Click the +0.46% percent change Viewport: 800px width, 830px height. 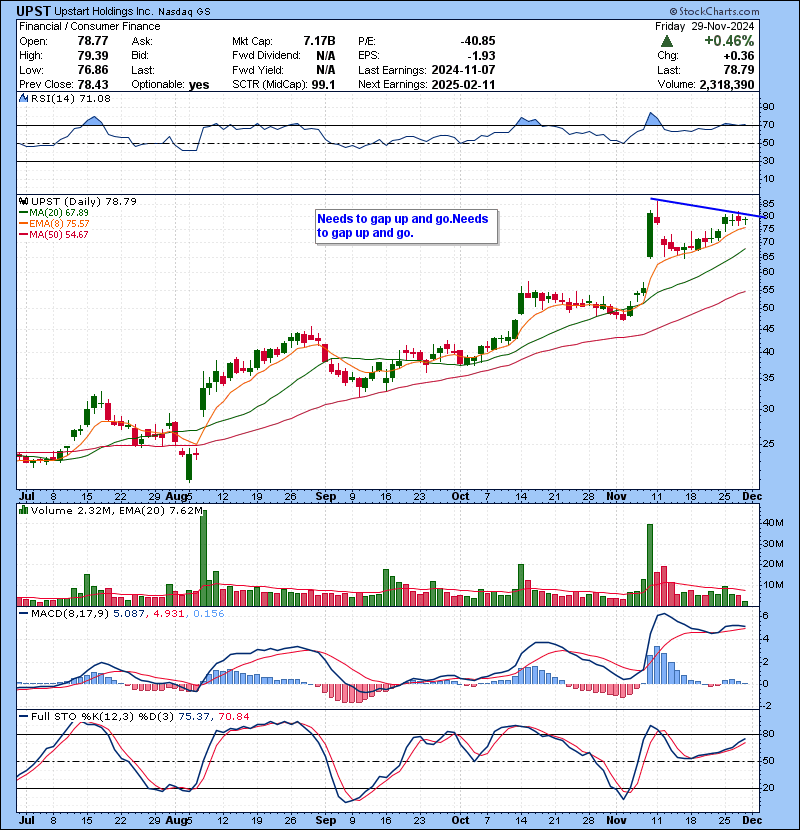pyautogui.click(x=729, y=41)
